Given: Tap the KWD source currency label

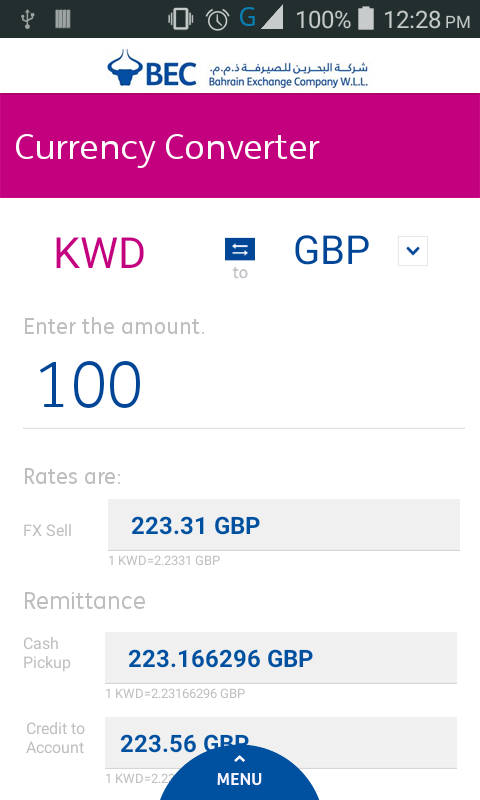Looking at the screenshot, I should point(99,253).
